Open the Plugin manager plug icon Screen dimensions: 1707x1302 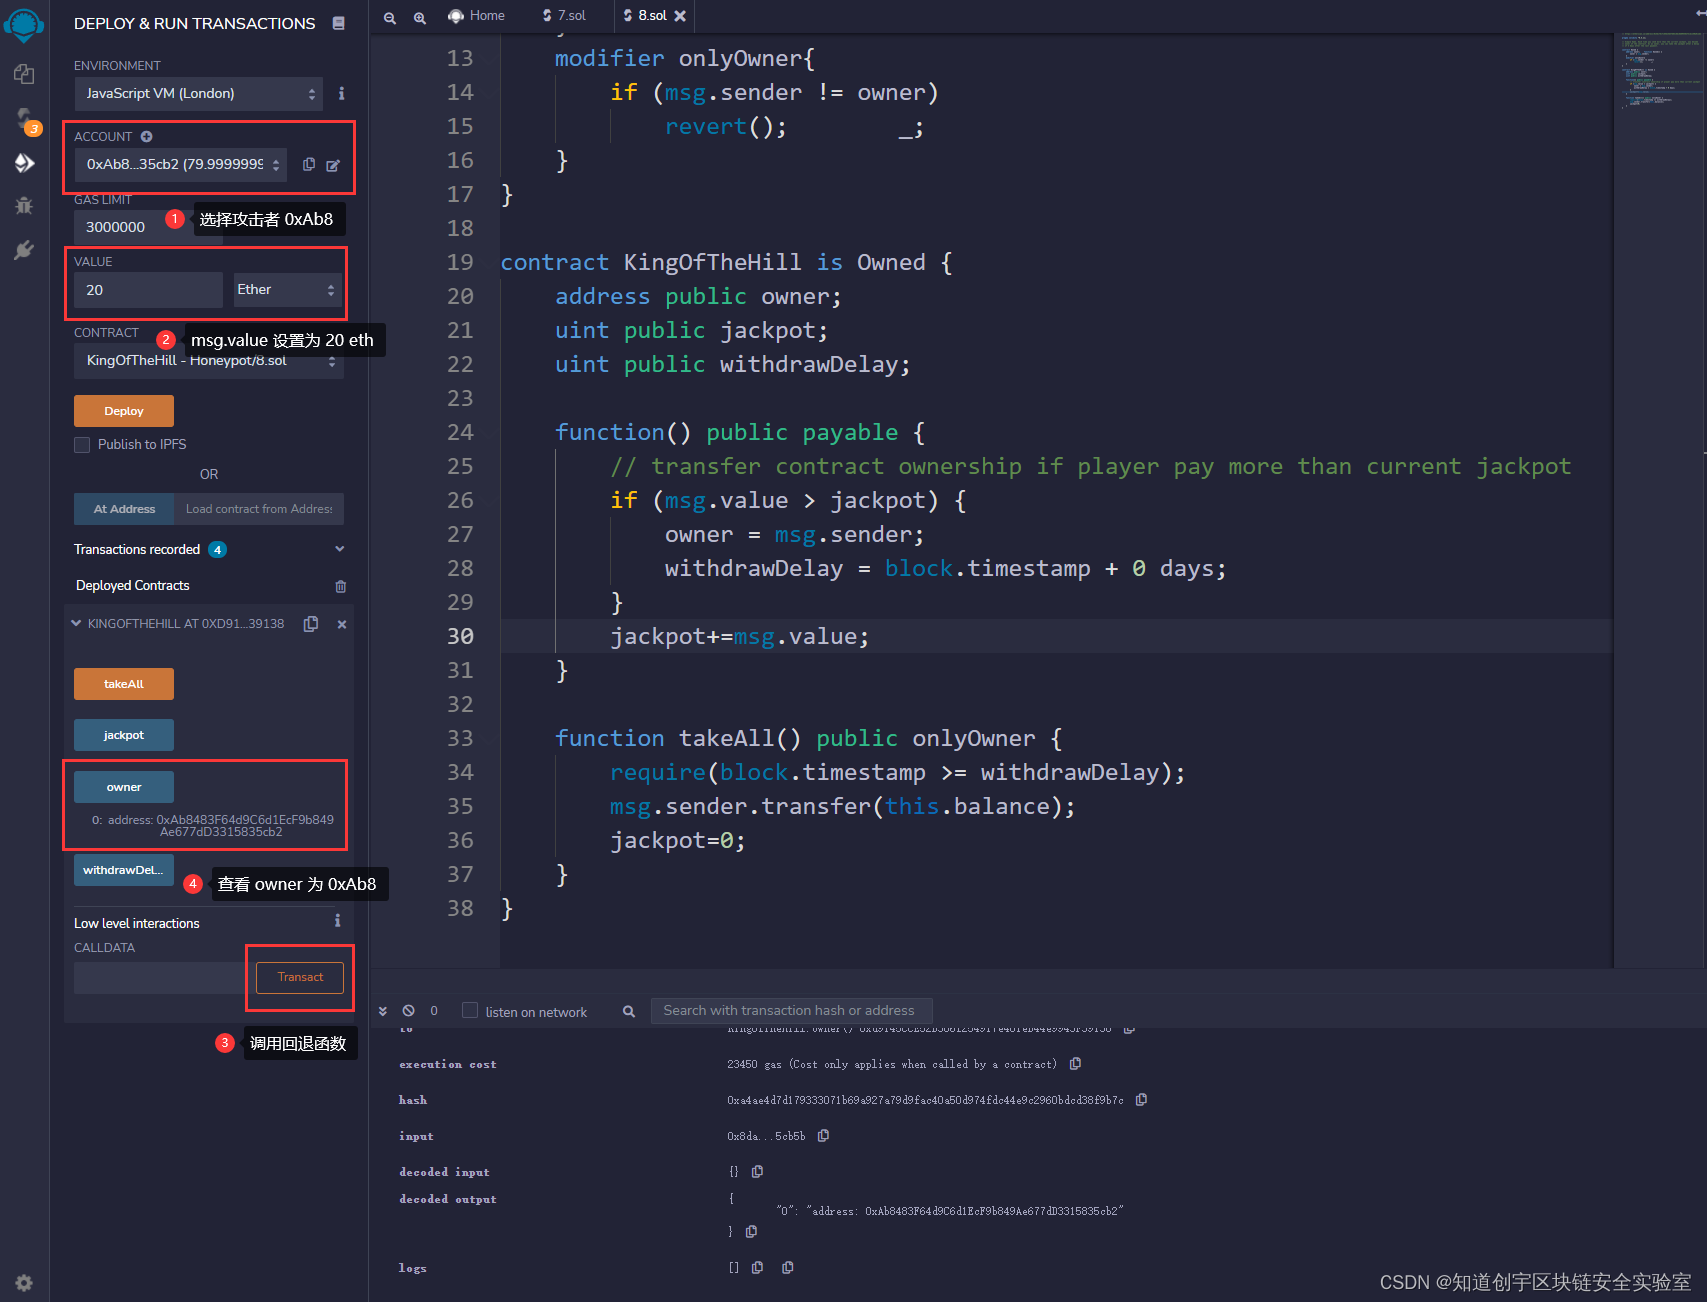coord(24,249)
